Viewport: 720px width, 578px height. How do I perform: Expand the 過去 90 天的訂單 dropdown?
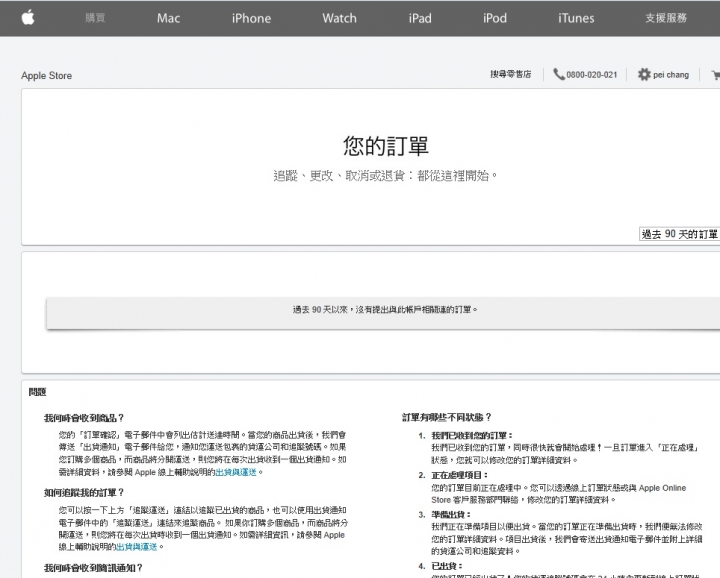[x=679, y=234]
